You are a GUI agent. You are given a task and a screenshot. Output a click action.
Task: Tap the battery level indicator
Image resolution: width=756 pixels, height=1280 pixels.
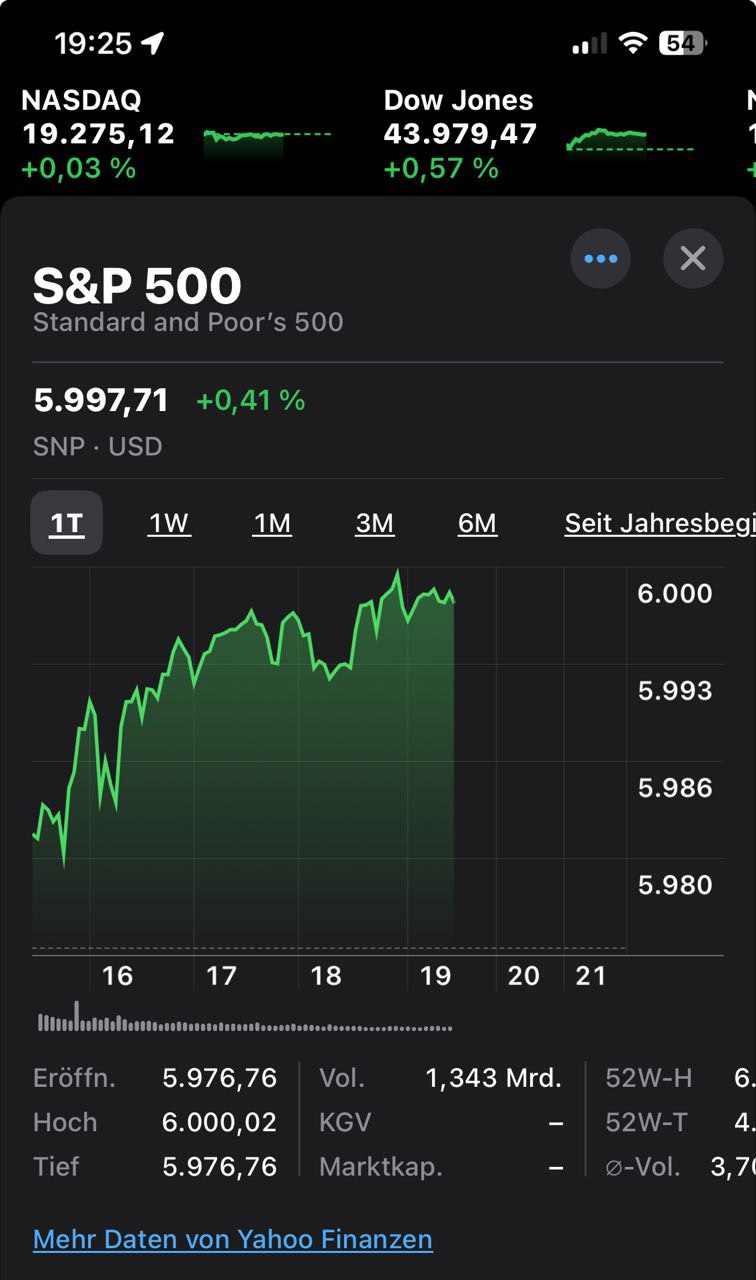pos(682,43)
